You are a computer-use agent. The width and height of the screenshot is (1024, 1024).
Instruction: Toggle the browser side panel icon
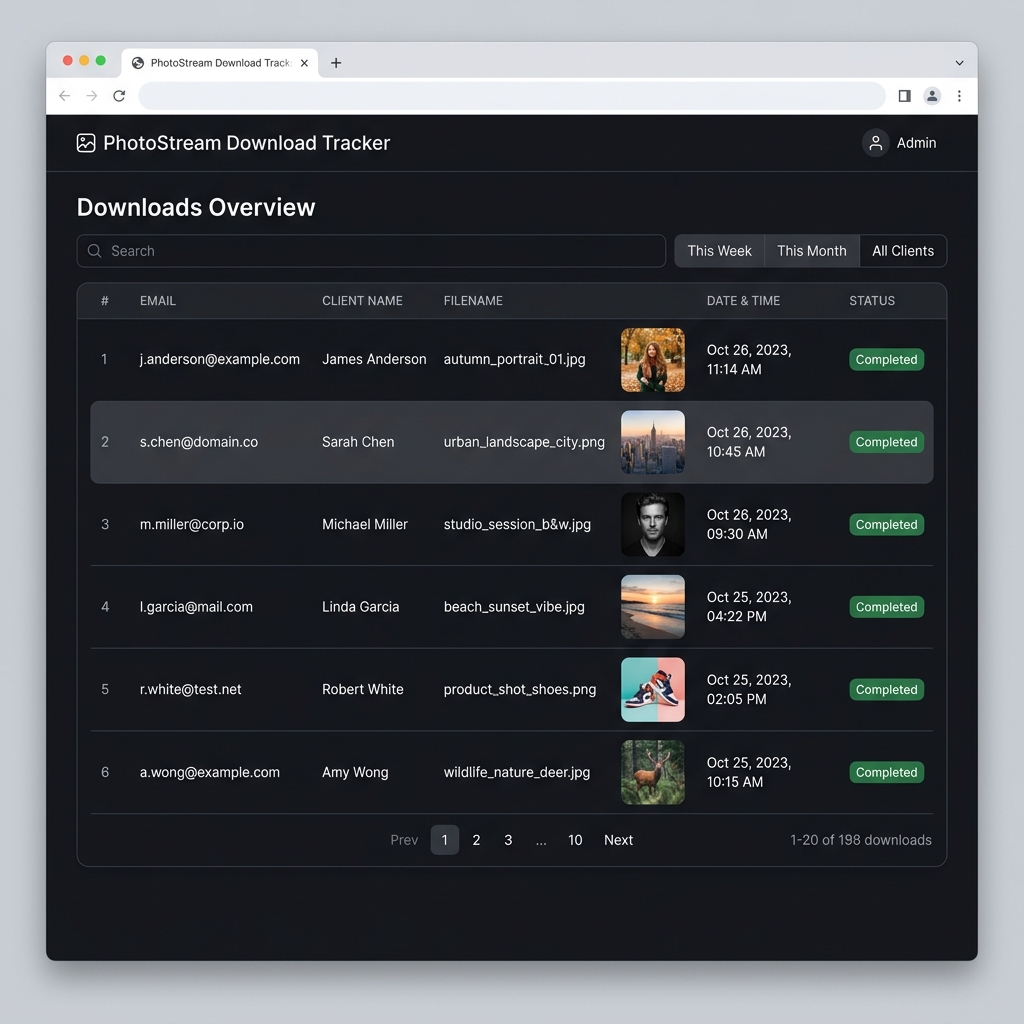pyautogui.click(x=904, y=96)
